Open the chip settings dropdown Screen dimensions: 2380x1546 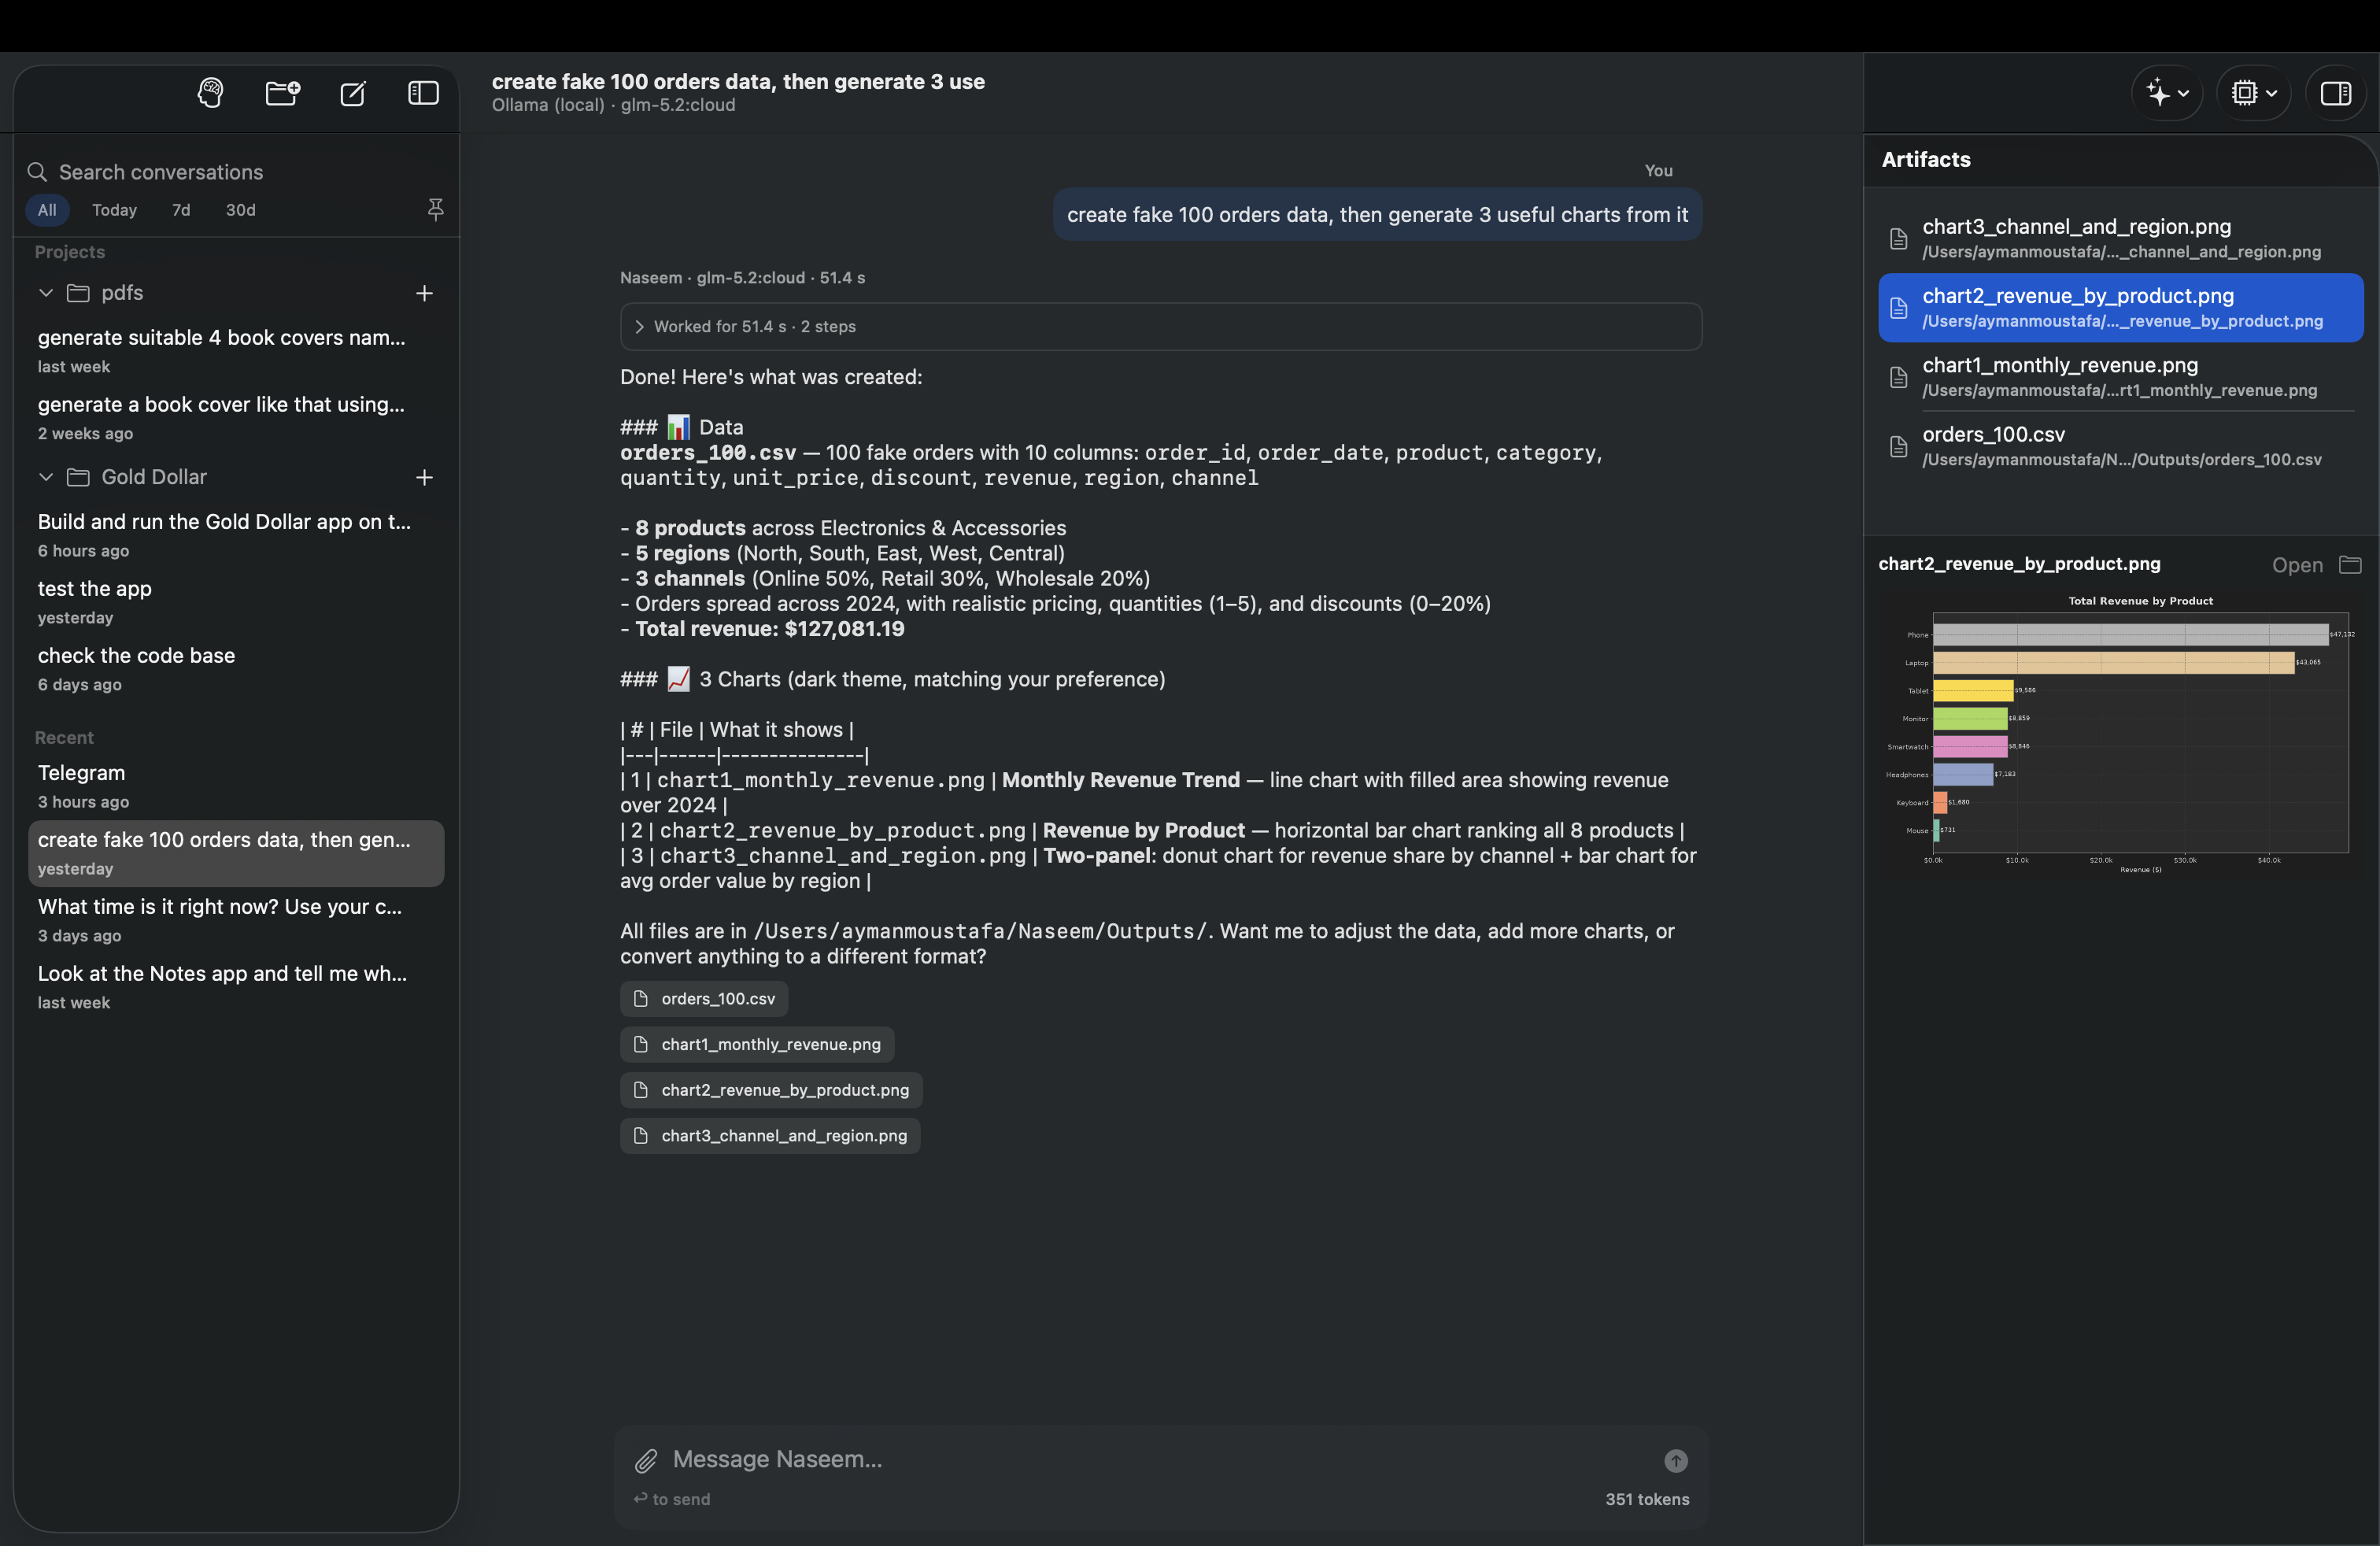click(2254, 93)
